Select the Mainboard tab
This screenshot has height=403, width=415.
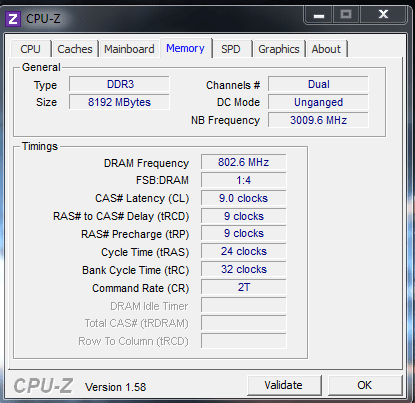[x=129, y=49]
